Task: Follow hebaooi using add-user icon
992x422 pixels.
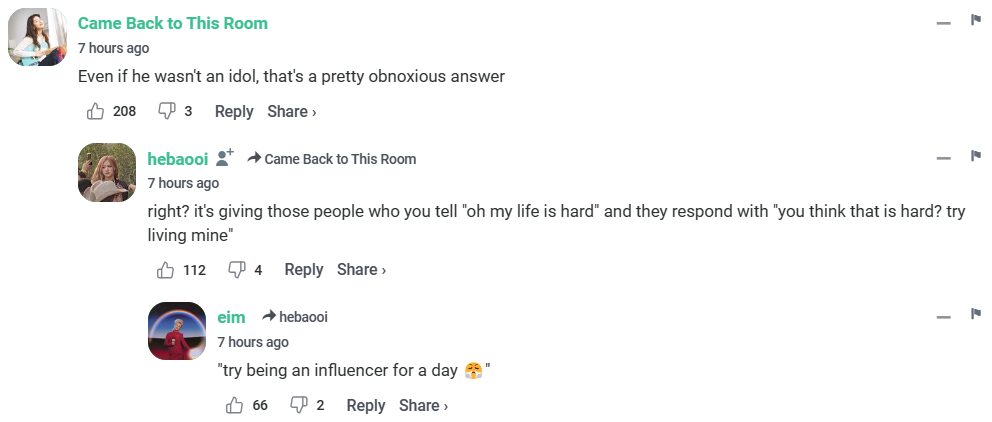Action: point(225,158)
